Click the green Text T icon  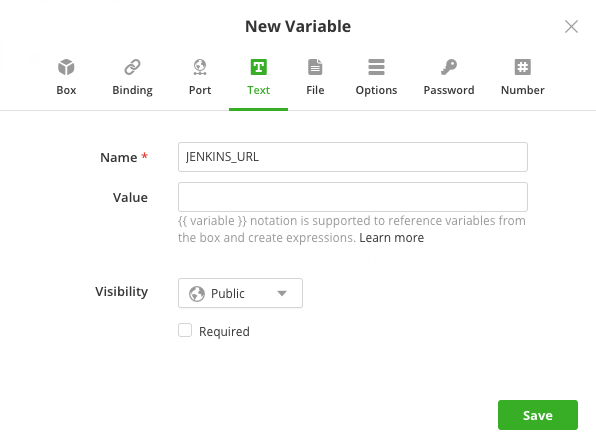[258, 67]
